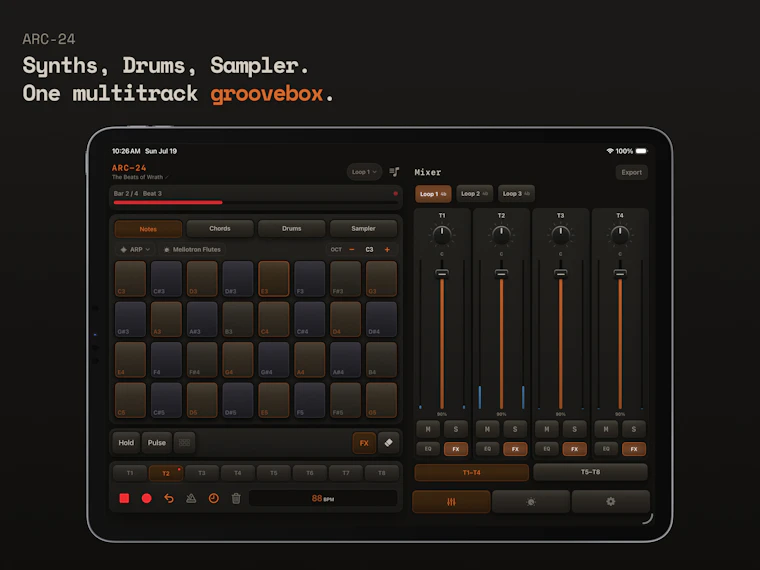Screen dimensions: 760x570
Task: Open EQ for mixer track T1
Action: pyautogui.click(x=428, y=449)
